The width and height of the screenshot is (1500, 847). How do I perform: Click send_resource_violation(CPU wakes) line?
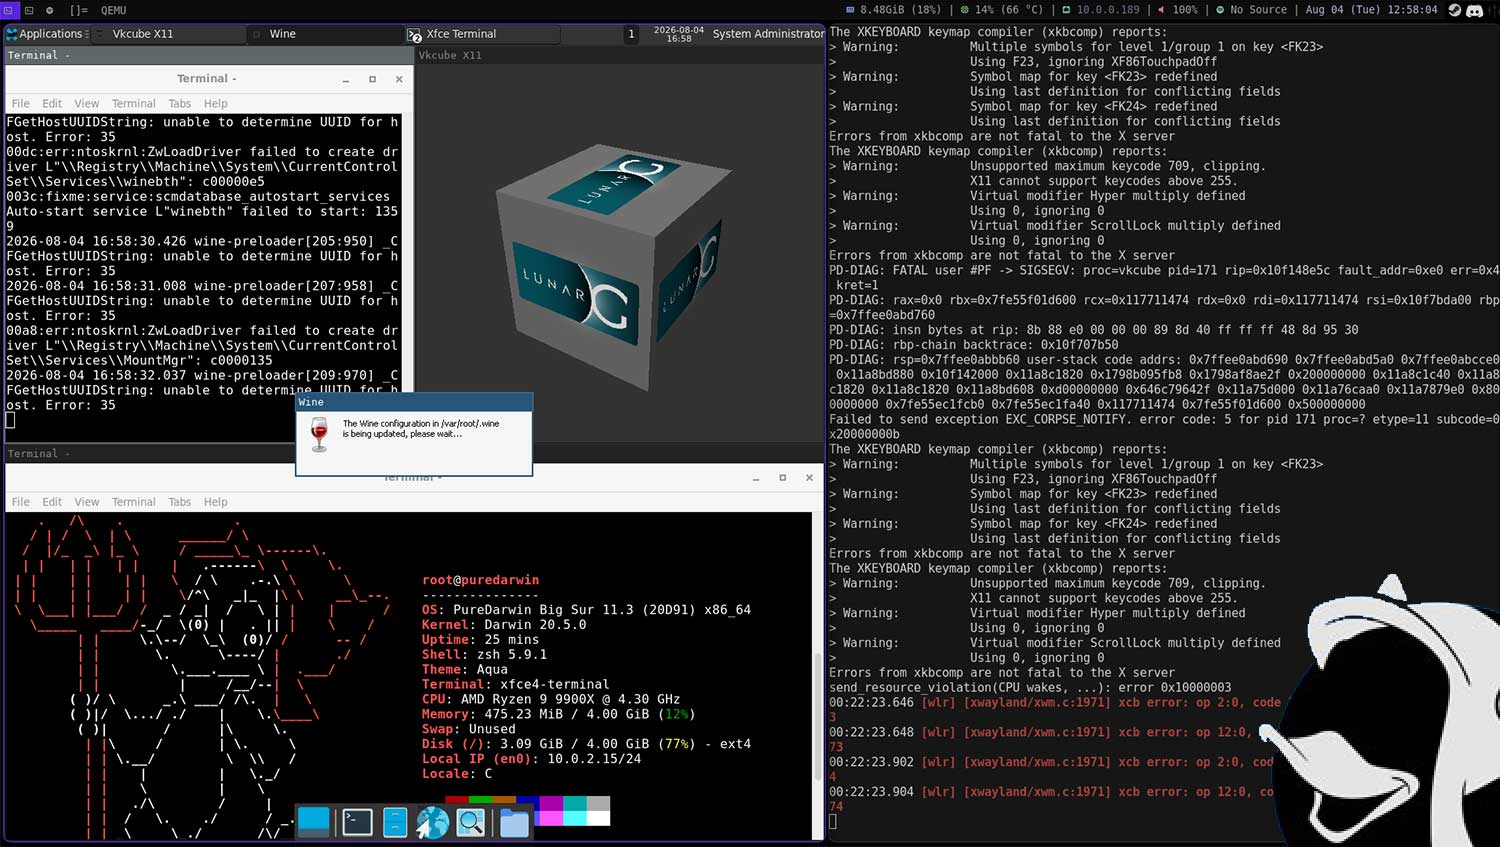[1030, 687]
